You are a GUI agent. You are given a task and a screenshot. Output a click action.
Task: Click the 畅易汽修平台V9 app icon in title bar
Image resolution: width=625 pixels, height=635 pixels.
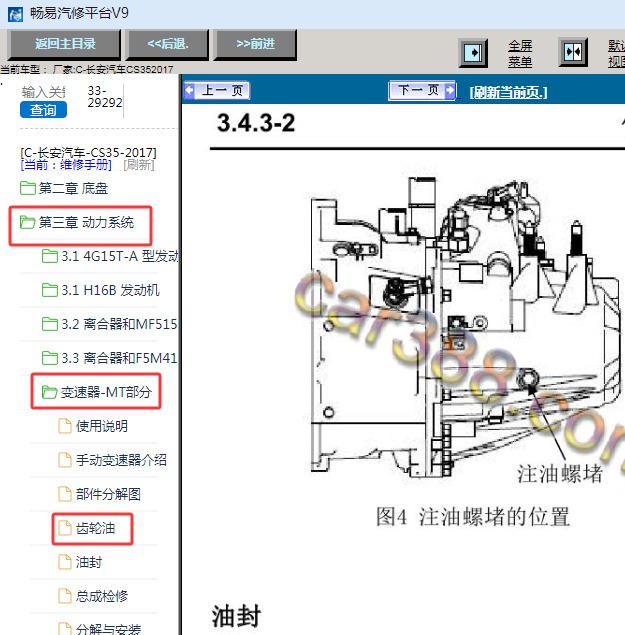click(x=15, y=14)
